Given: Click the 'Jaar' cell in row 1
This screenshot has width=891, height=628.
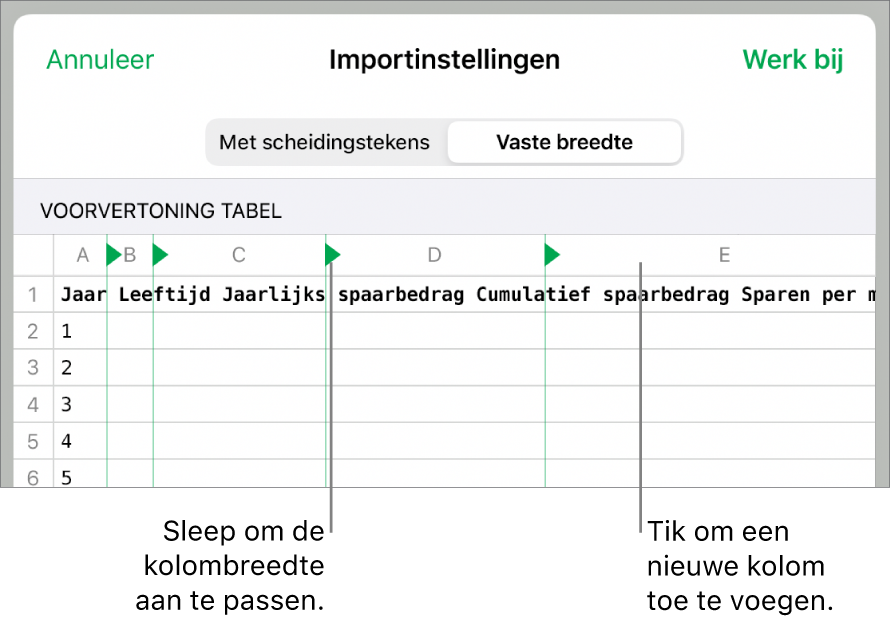Looking at the screenshot, I should (x=82, y=295).
